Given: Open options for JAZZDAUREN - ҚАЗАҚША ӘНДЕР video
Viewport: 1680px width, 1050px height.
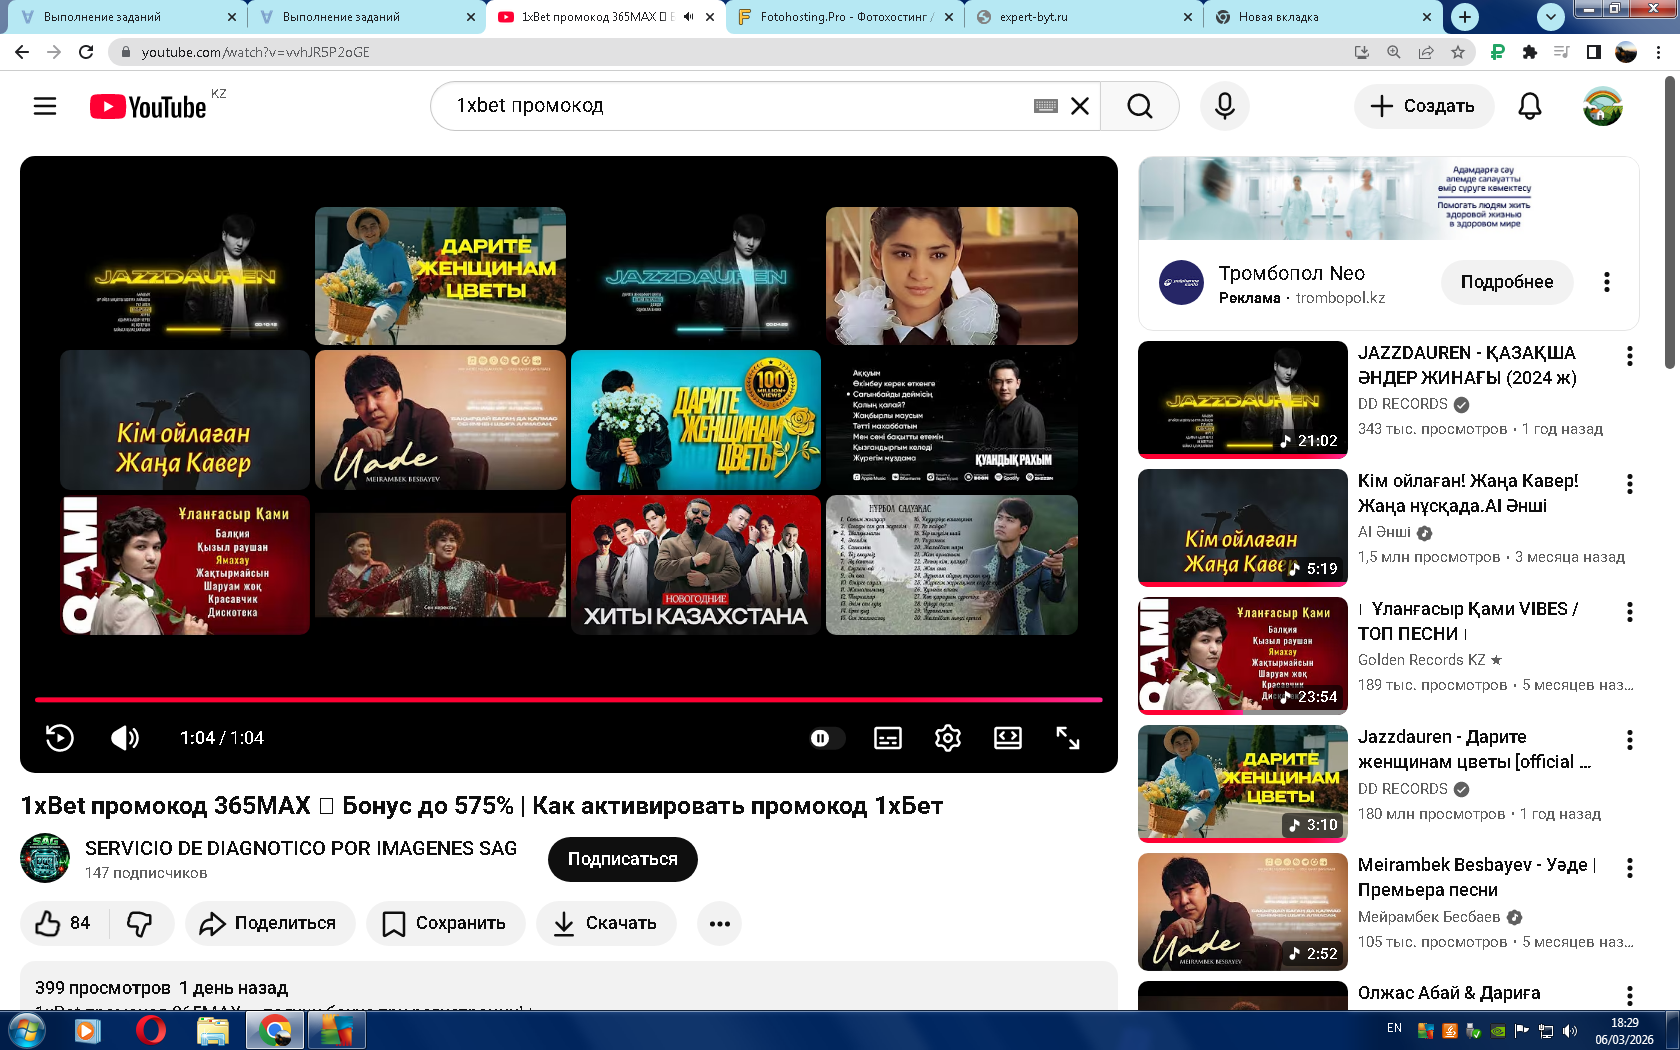Looking at the screenshot, I should pos(1630,356).
